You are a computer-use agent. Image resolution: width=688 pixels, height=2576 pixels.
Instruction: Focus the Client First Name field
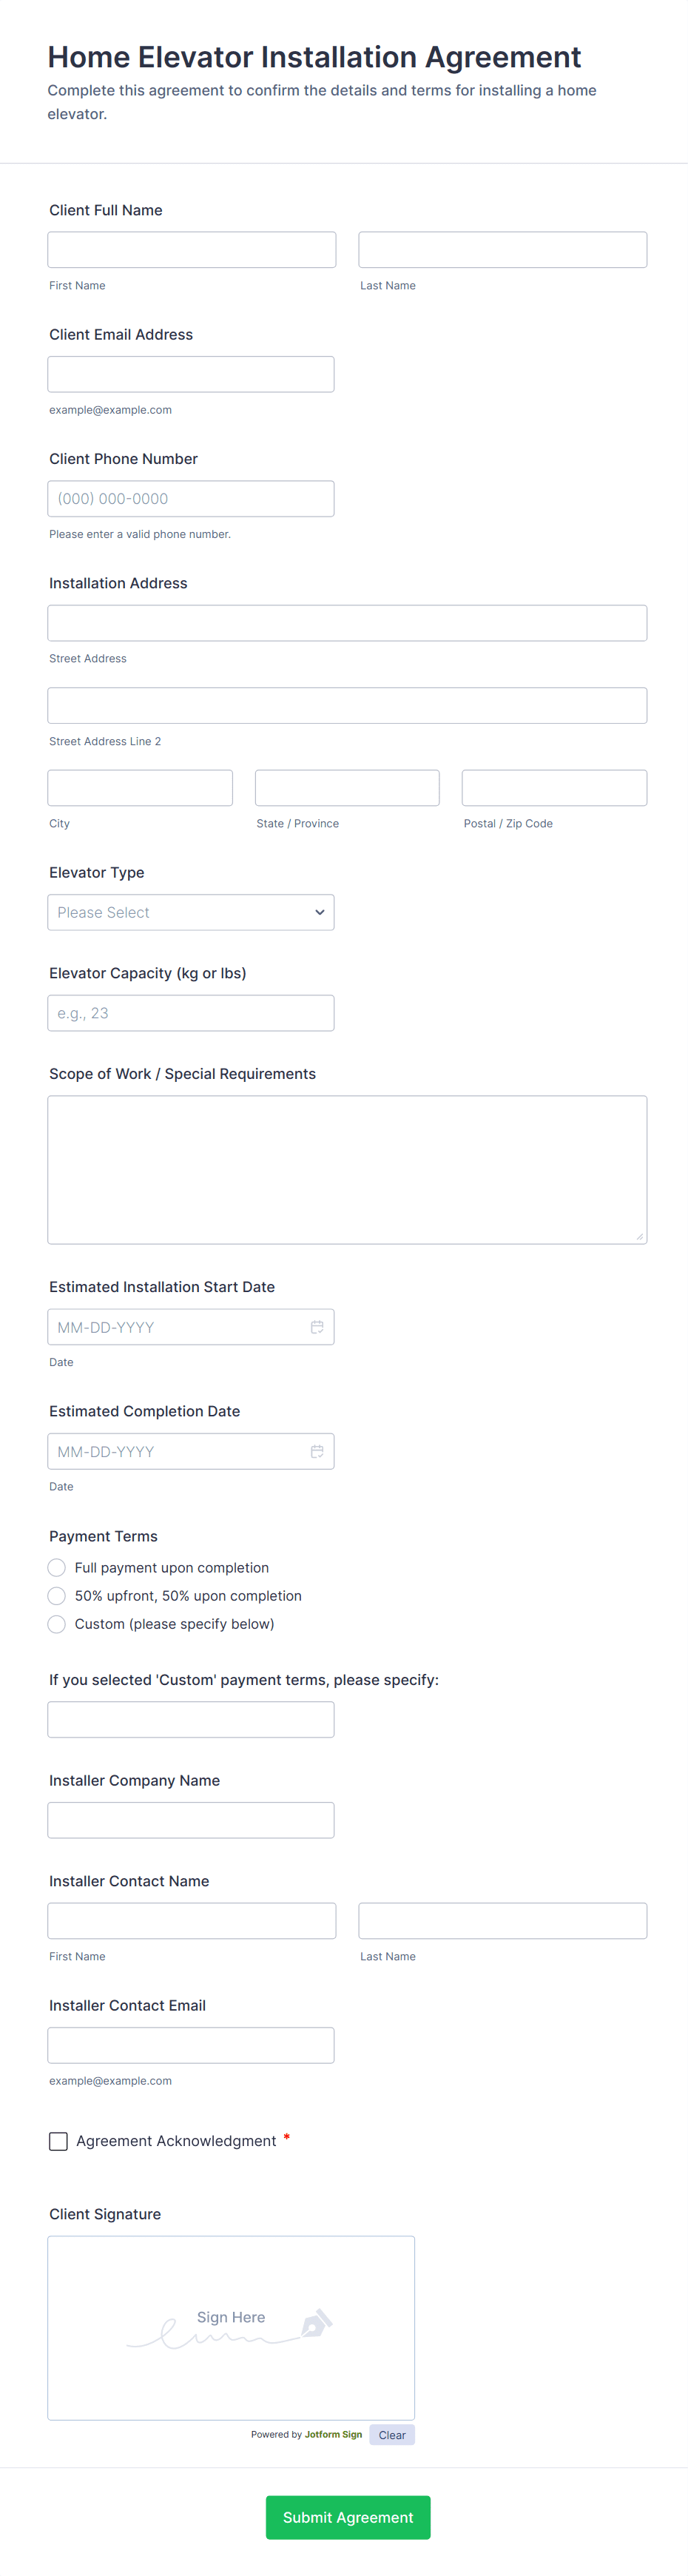coord(191,250)
